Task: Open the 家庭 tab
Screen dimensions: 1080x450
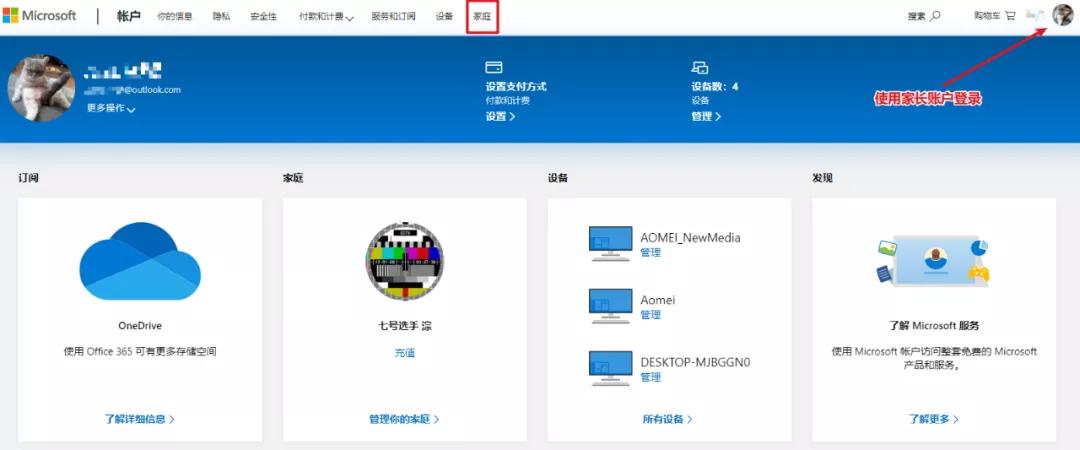Action: coord(482,17)
